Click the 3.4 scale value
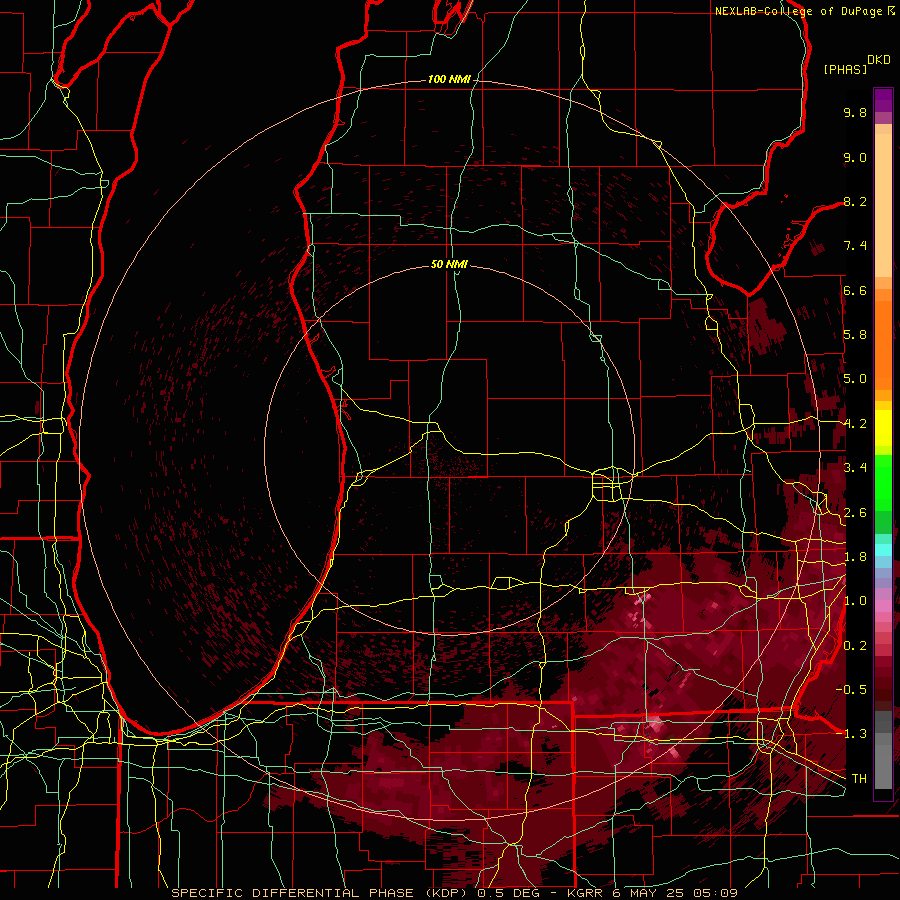 point(855,468)
